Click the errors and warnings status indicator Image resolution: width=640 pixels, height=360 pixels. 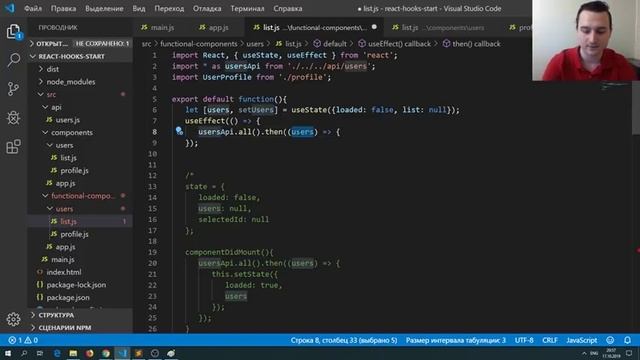pos(23,340)
